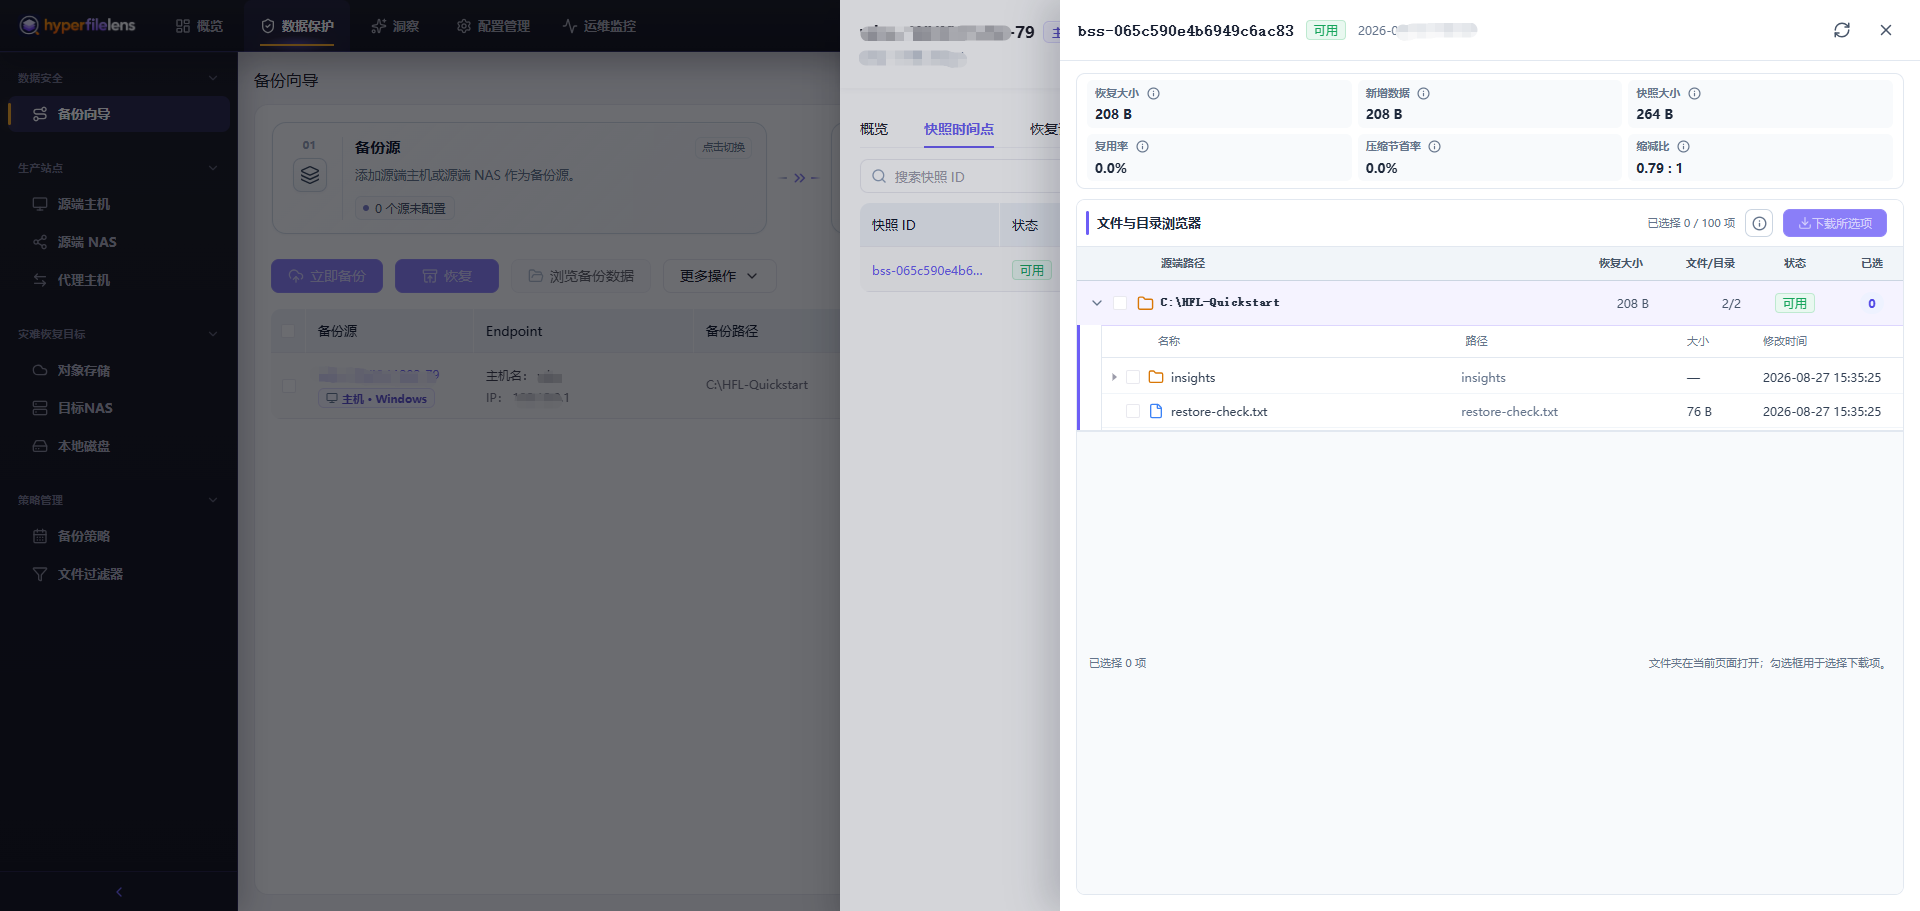Click the info button beside 下载所选项
The image size is (1920, 911).
click(x=1759, y=223)
